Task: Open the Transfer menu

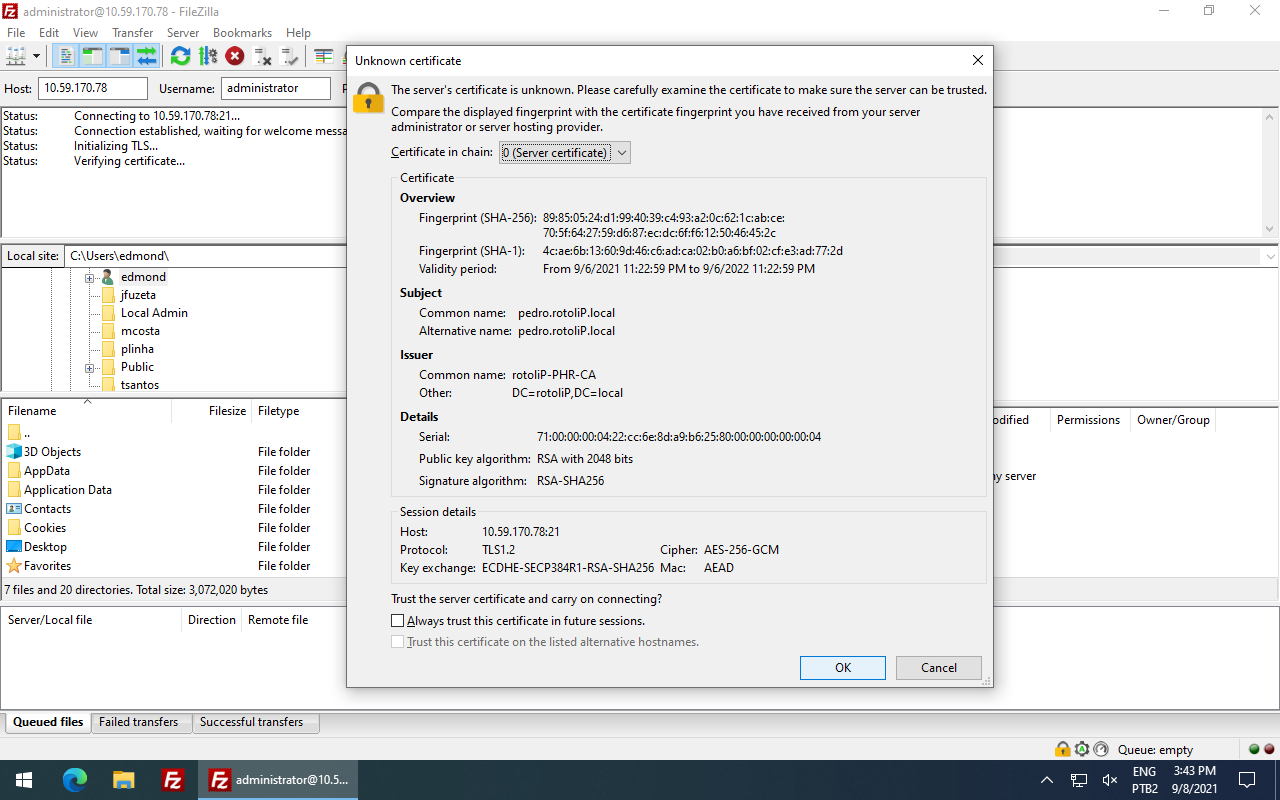Action: (132, 32)
